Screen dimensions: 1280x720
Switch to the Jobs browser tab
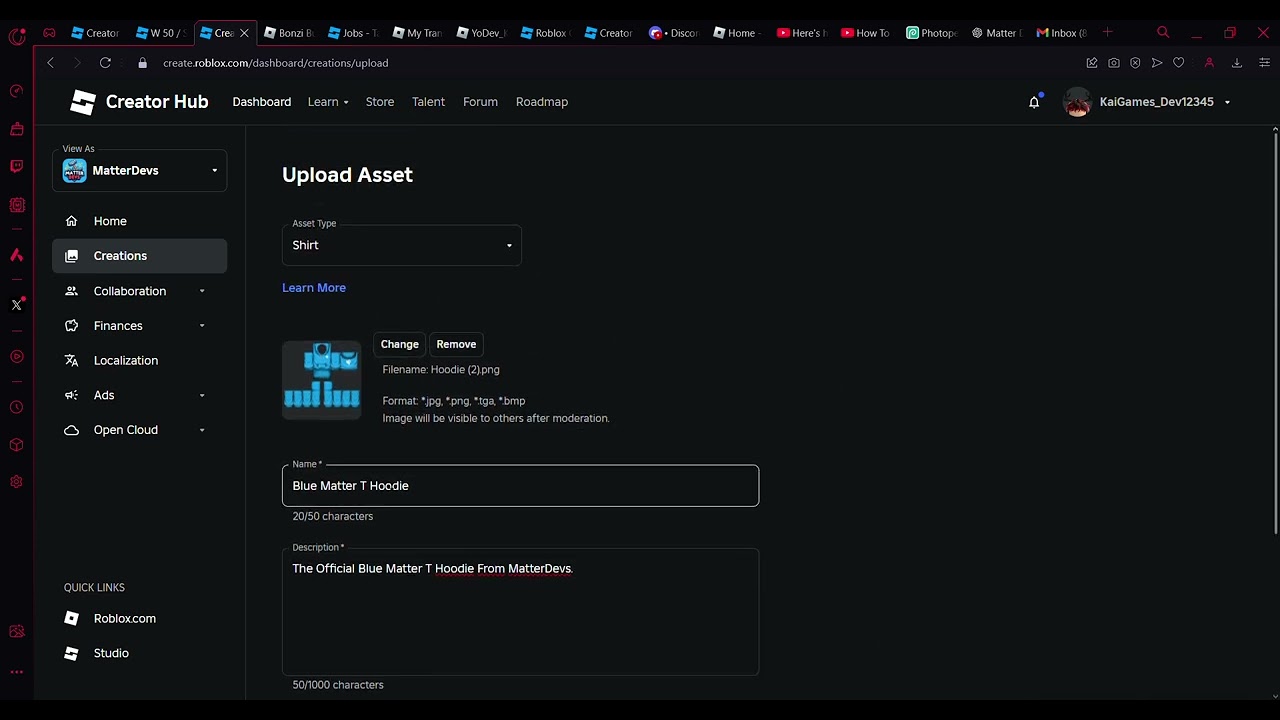(x=353, y=33)
